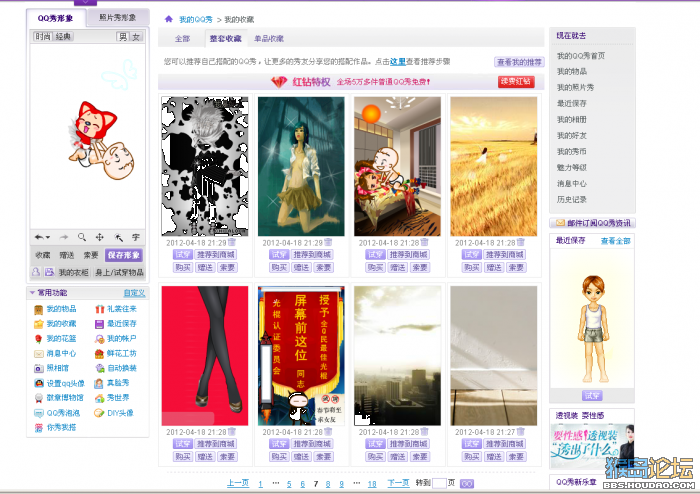This screenshot has width=700, height=494.
Task: Open 魅力等级 in right sidebar
Action: click(x=571, y=167)
